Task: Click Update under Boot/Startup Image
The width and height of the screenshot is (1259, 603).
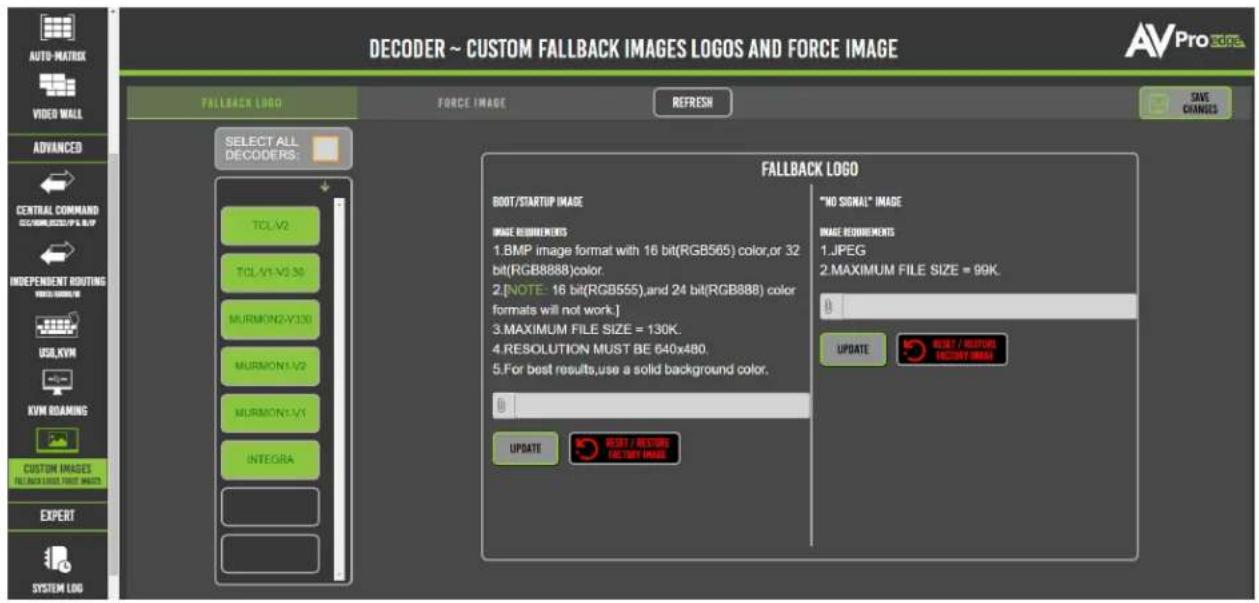Action: (x=525, y=449)
